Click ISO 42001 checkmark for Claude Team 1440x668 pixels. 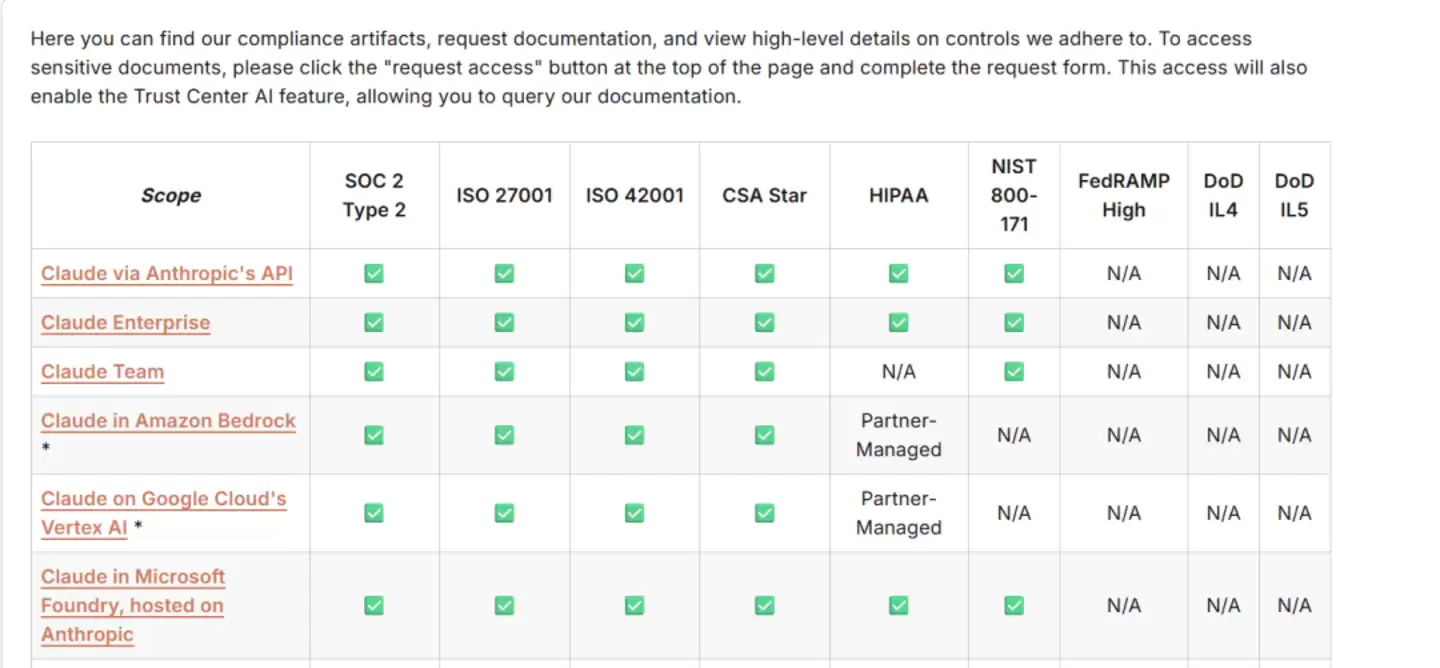click(x=634, y=371)
